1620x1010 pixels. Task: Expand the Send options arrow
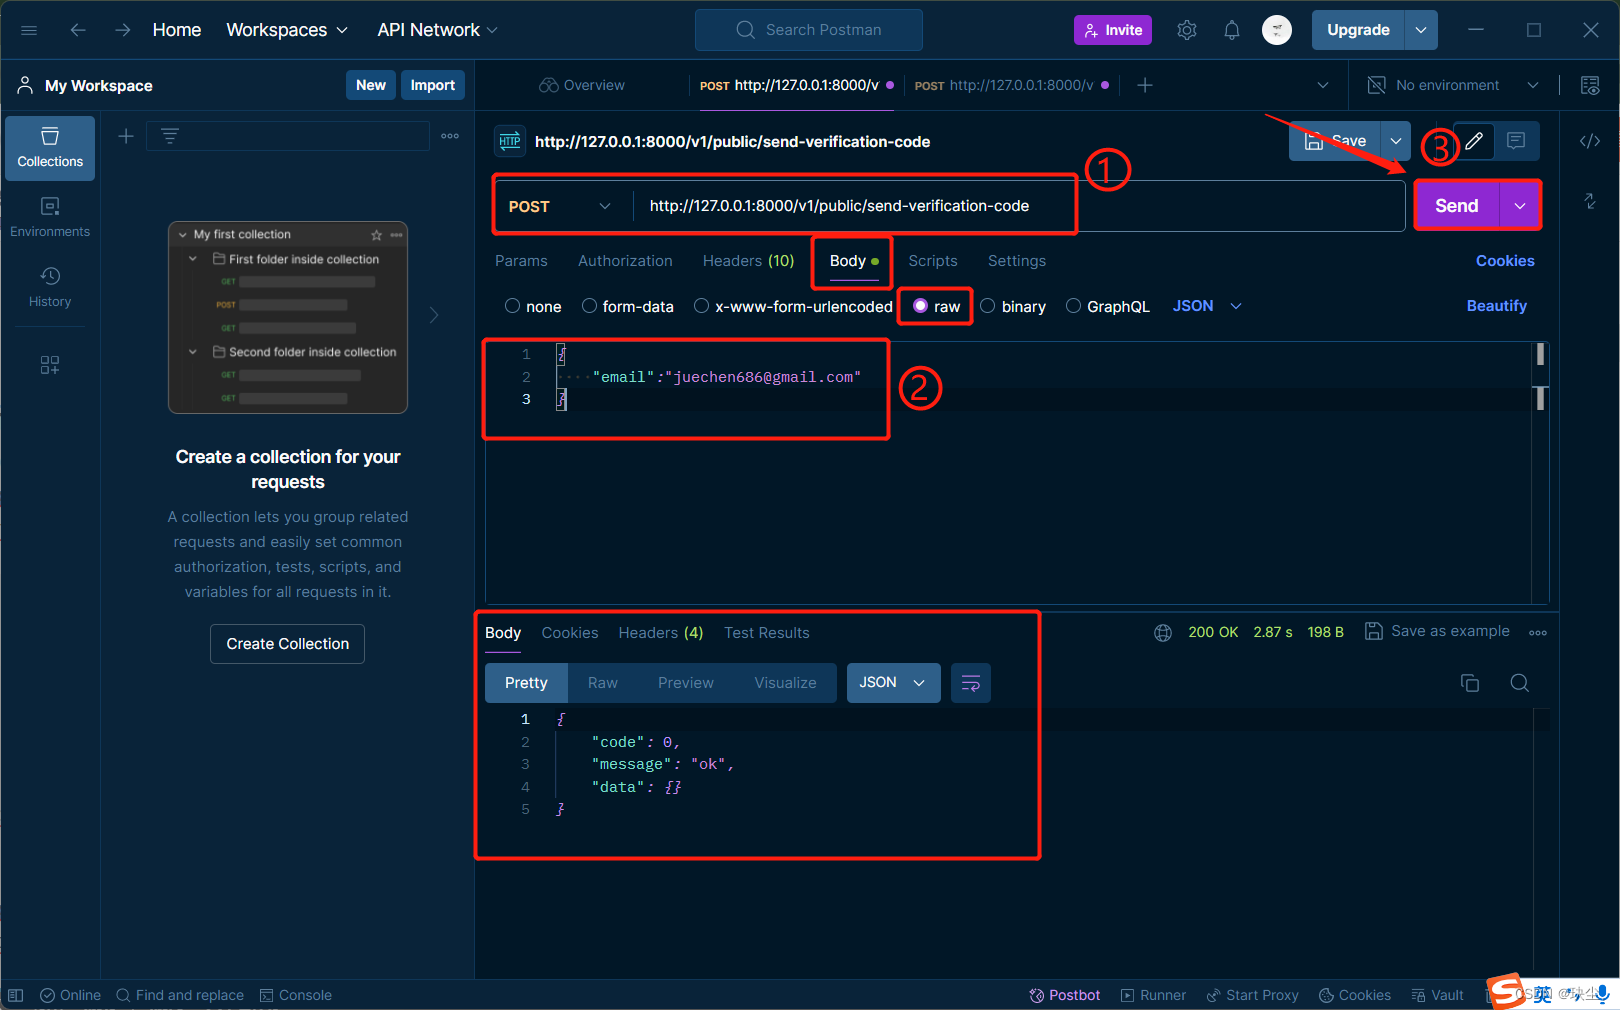[x=1520, y=206]
